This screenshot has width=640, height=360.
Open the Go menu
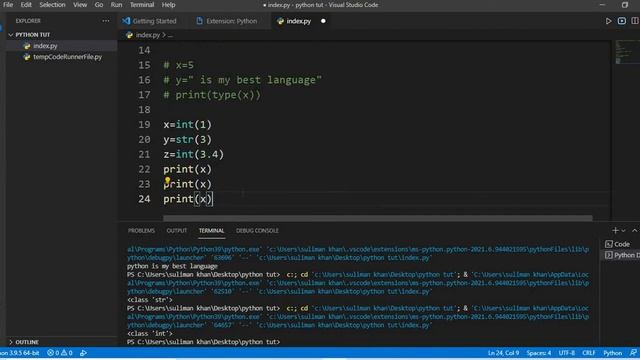tap(99, 5)
